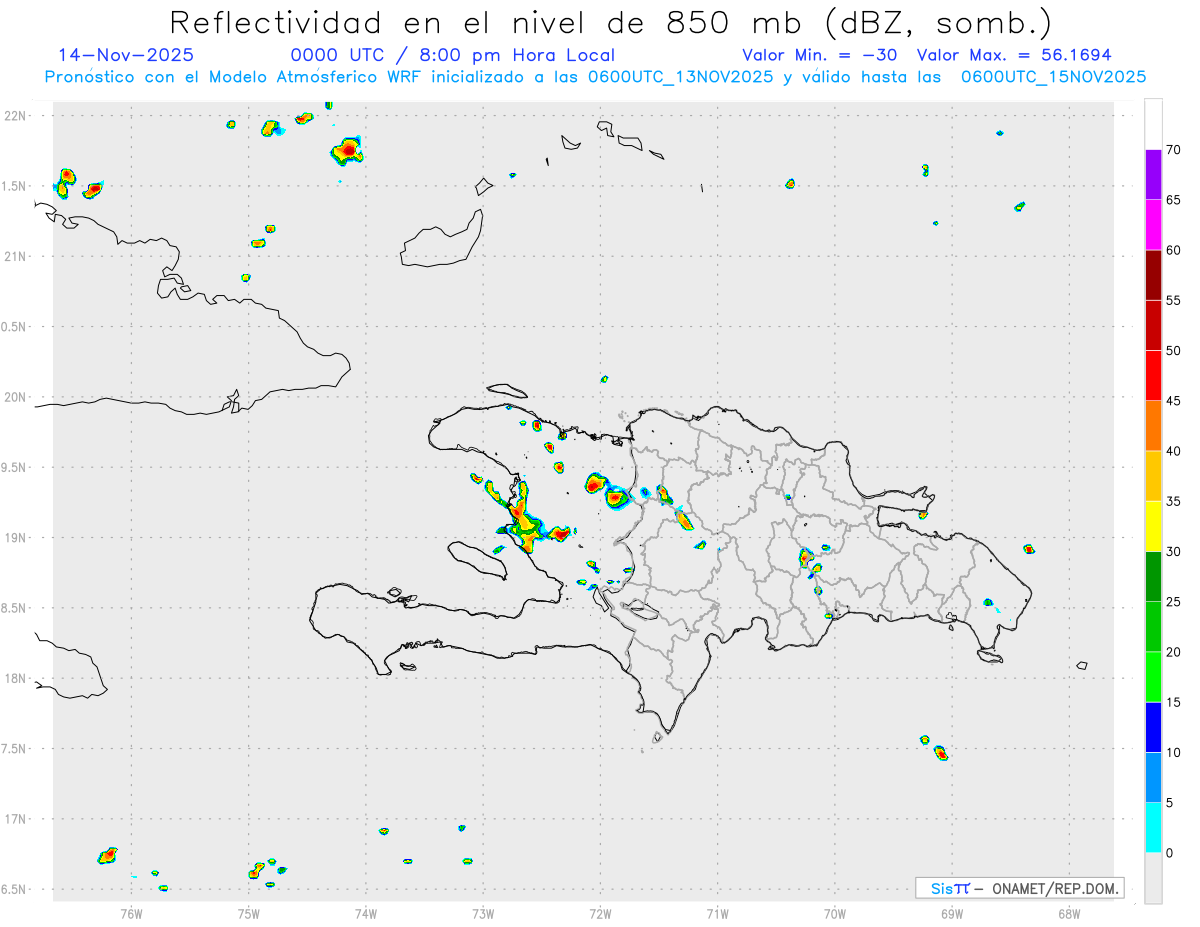Select the 'Valor Max. = 56.1694' text
Screen dimensions: 1200x927
1014,55
